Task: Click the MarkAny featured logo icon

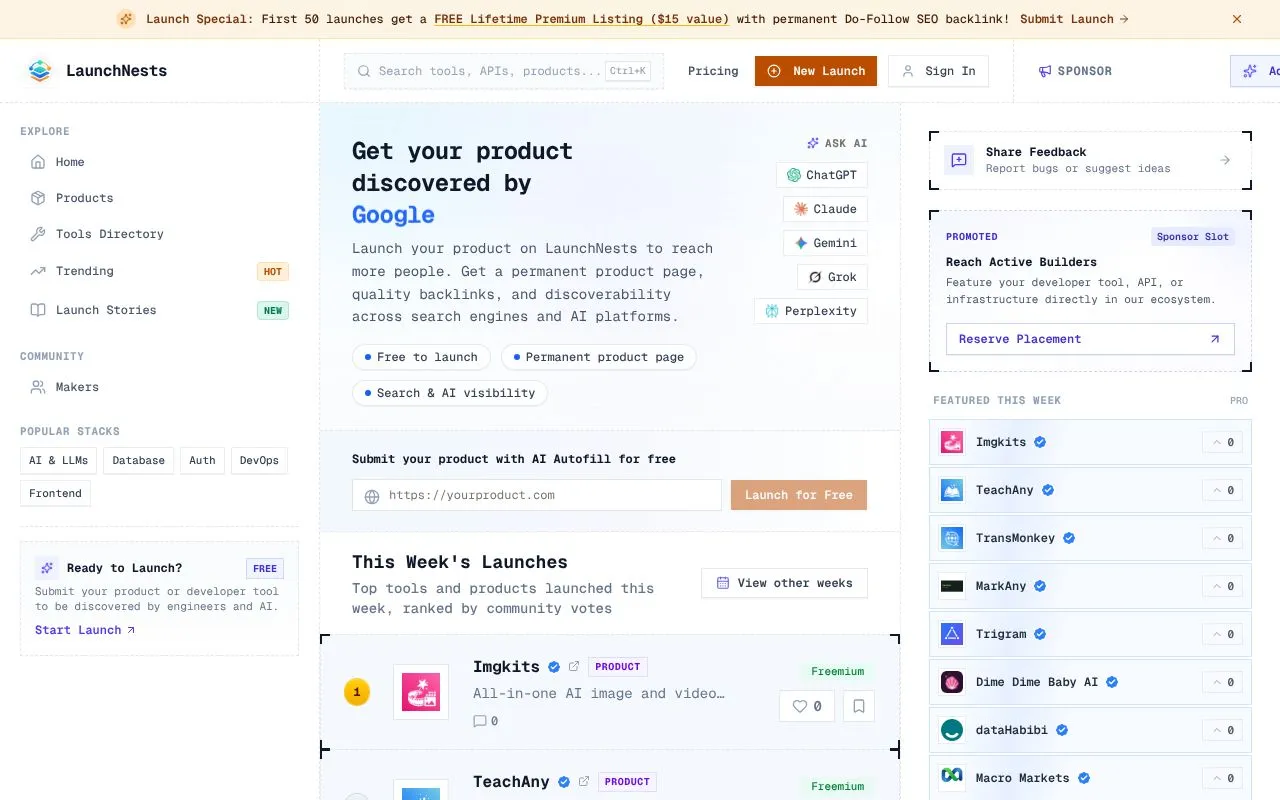Action: click(x=952, y=586)
